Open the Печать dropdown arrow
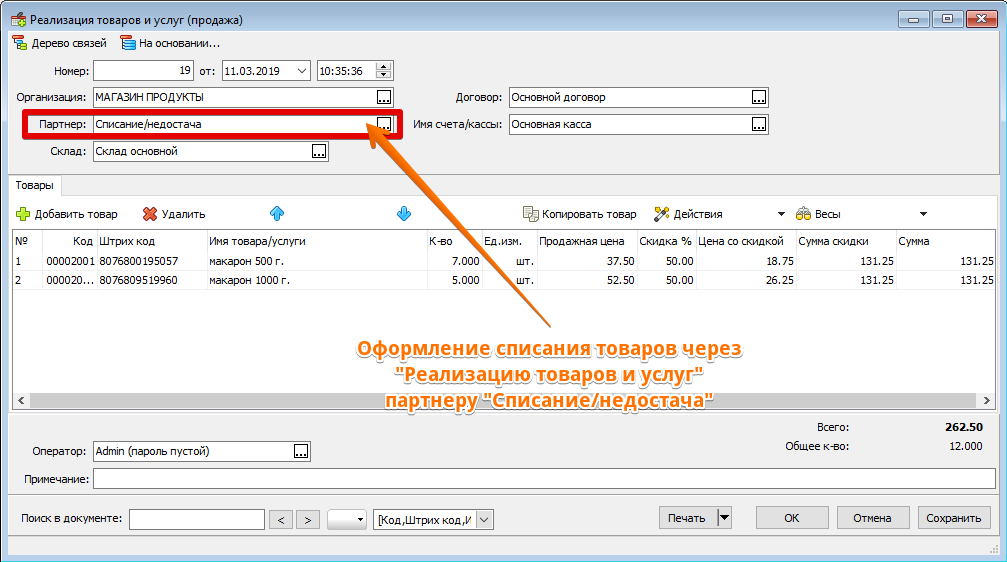Image resolution: width=1007 pixels, height=562 pixels. click(724, 518)
